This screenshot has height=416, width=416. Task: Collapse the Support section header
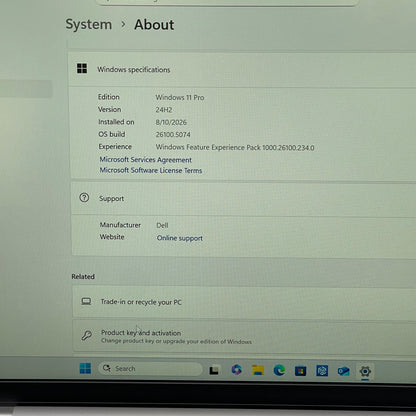(x=244, y=198)
